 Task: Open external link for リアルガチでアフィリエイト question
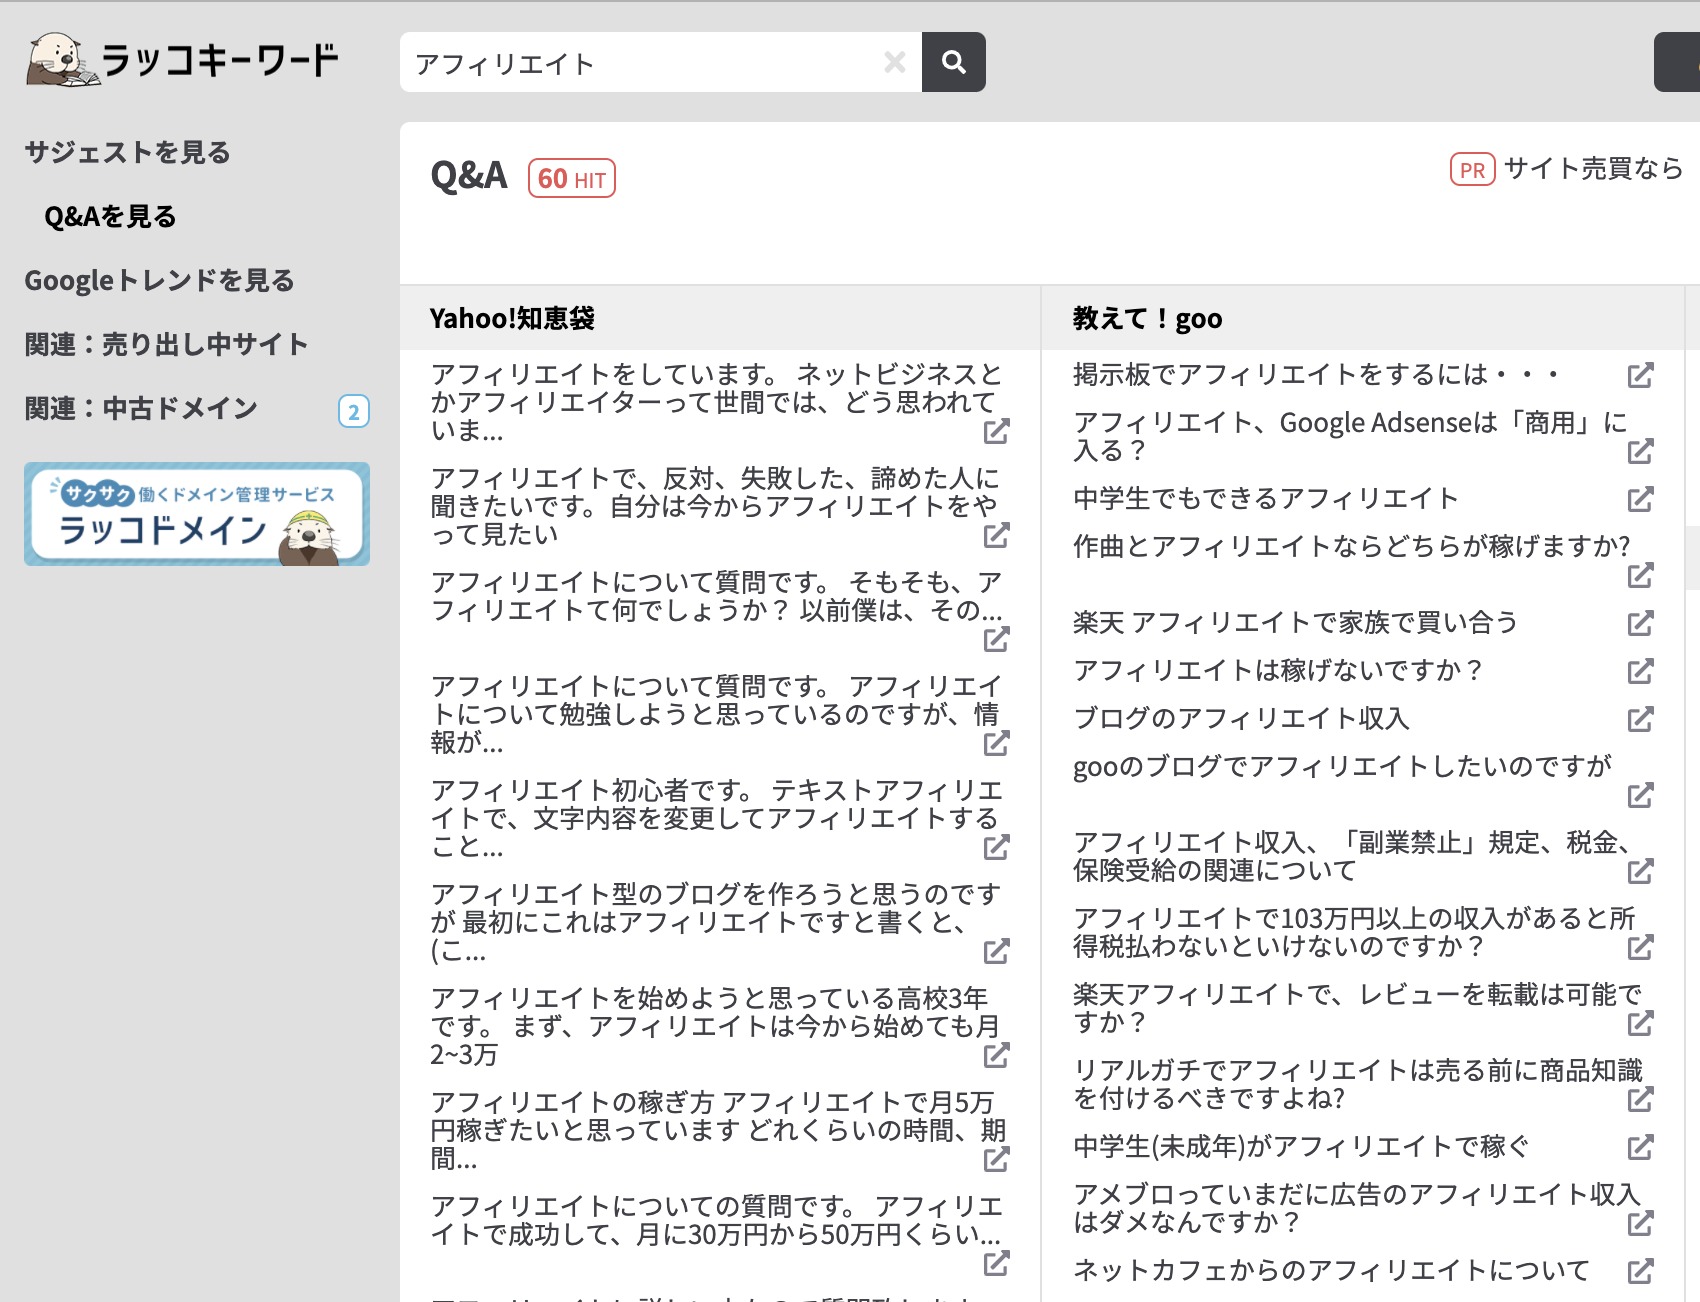click(1640, 1099)
